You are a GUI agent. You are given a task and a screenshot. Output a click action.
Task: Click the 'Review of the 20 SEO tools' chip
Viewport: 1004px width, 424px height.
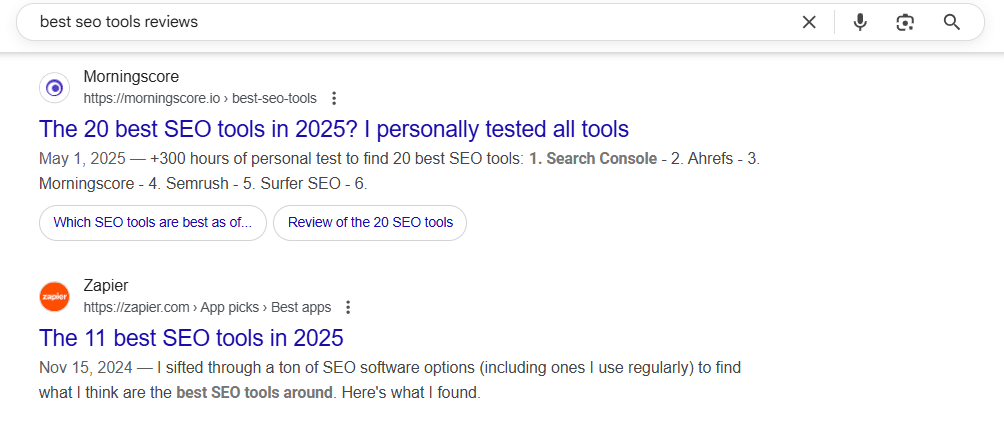point(370,223)
